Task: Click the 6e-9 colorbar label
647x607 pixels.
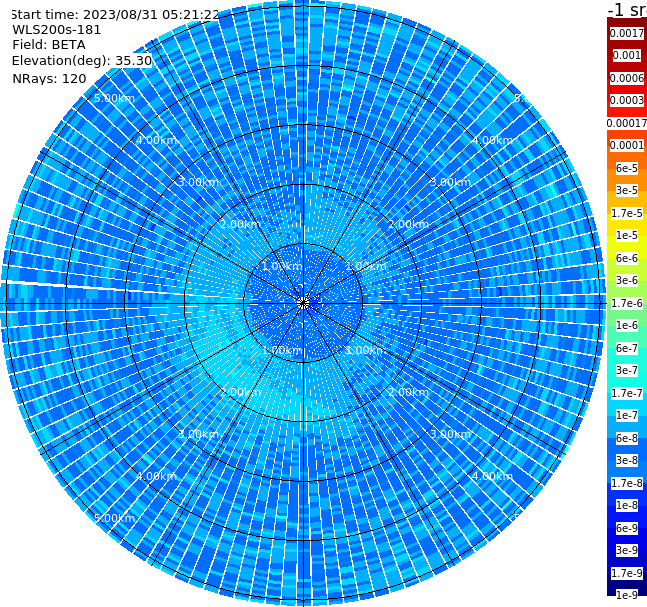Action: tap(627, 528)
